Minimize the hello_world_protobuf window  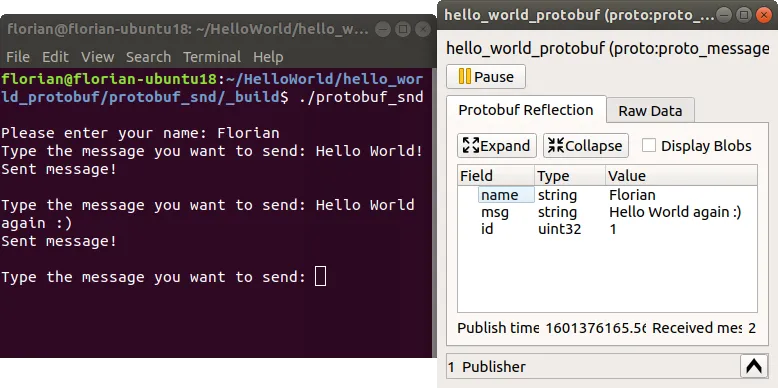pos(723,15)
